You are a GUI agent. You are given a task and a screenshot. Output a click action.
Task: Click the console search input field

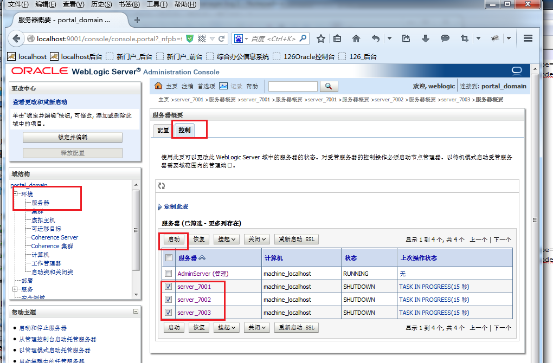click(293, 86)
